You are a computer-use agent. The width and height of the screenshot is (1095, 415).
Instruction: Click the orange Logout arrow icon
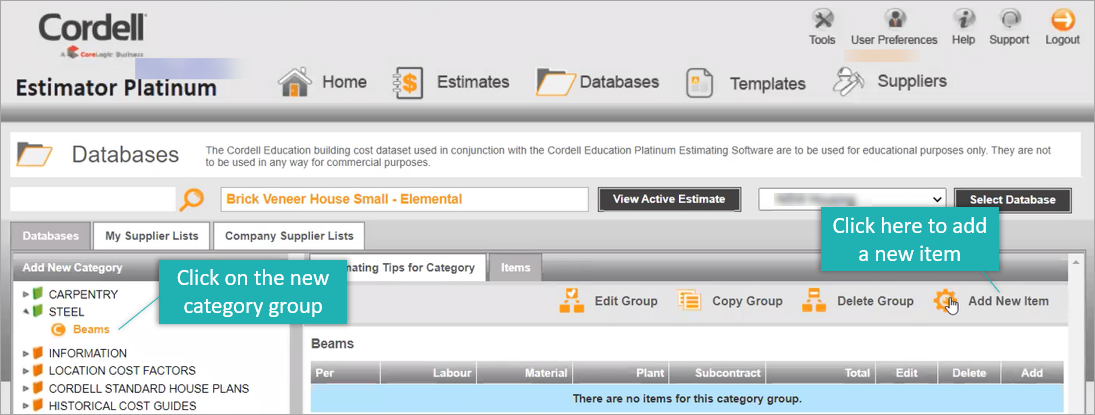pos(1062,19)
